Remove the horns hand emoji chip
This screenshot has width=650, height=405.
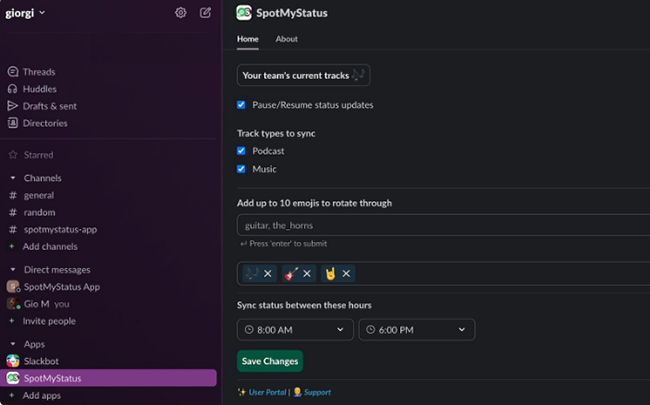[x=346, y=273]
